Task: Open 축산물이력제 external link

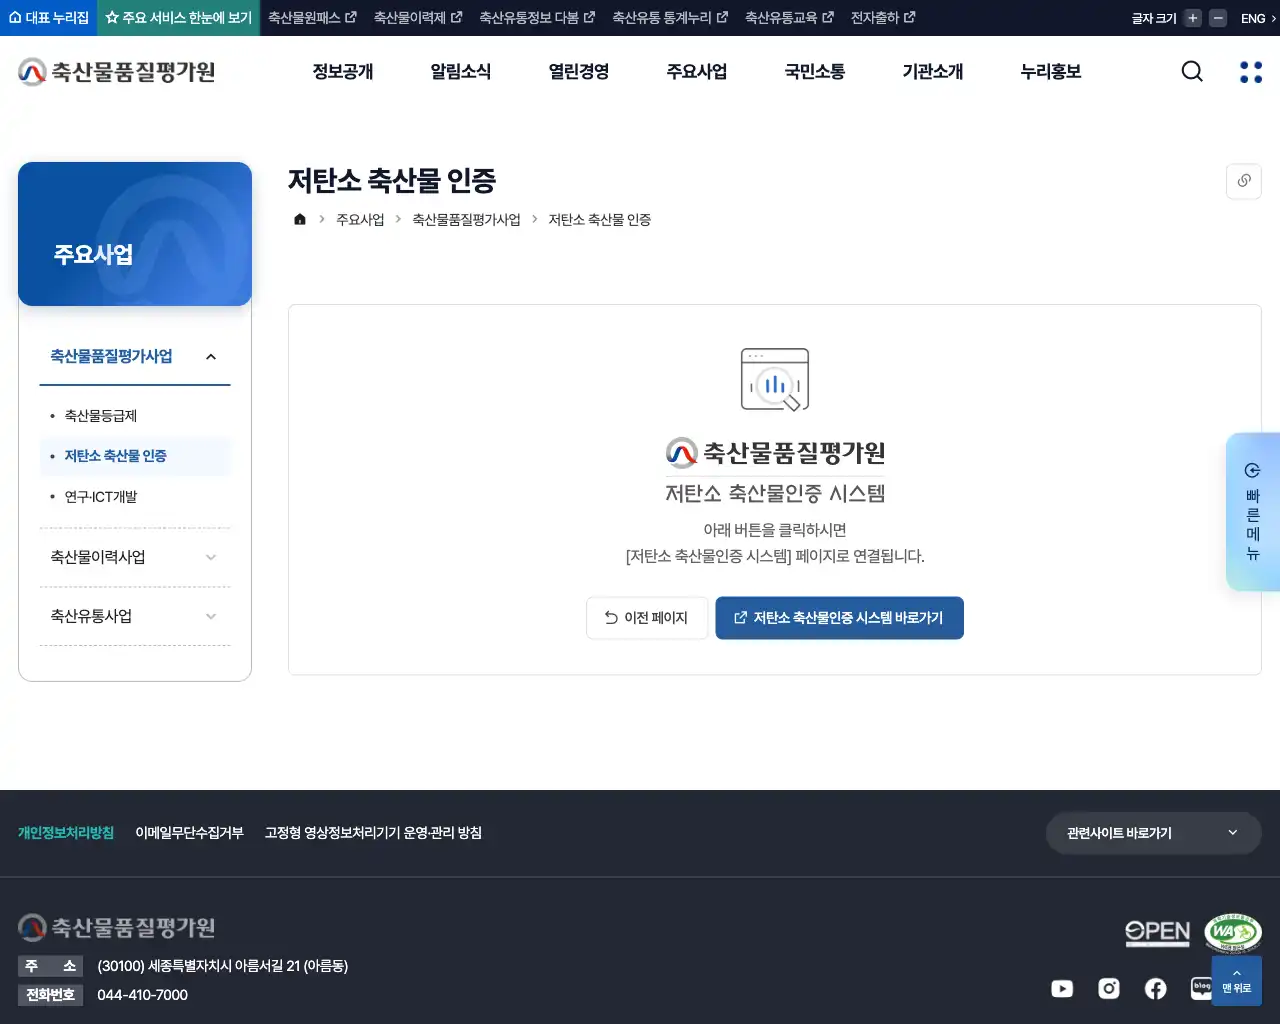Action: pyautogui.click(x=418, y=18)
